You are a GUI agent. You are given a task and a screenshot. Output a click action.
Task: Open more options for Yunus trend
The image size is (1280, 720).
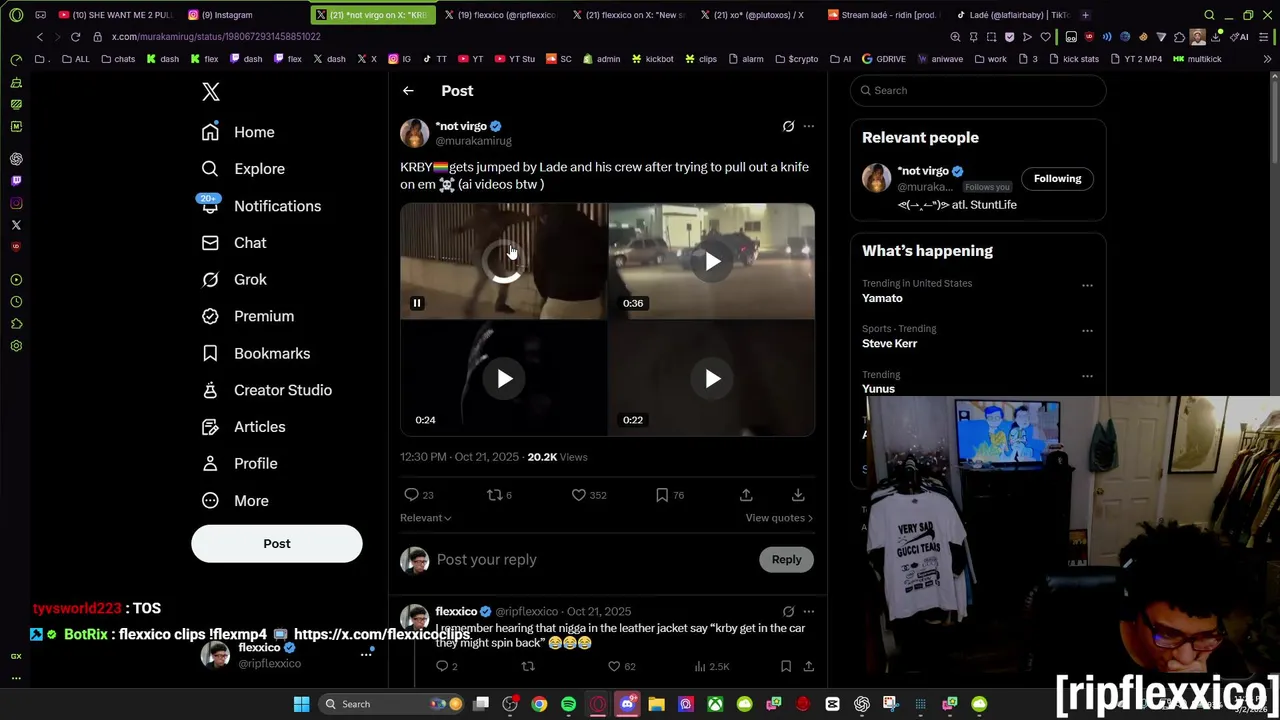pyautogui.click(x=1087, y=376)
